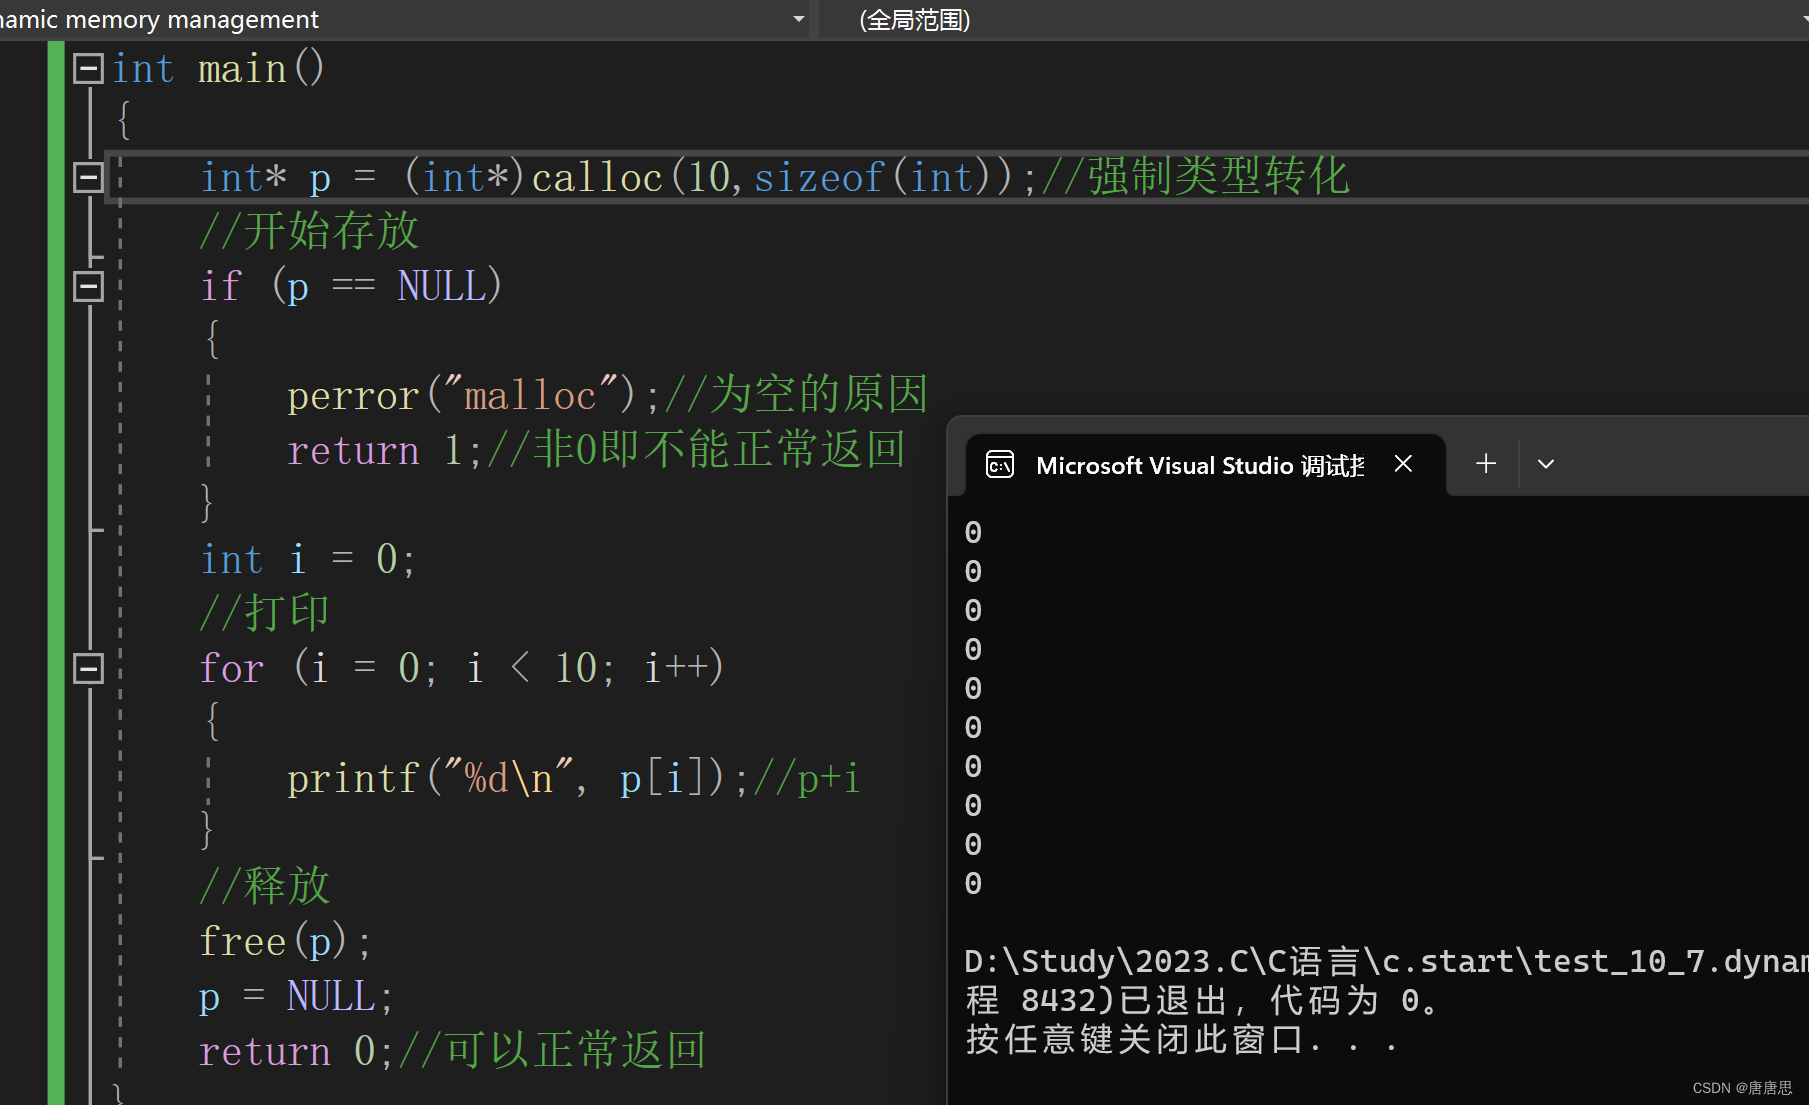Click the printf("%d\n", p[i]) statement
Screen dimensions: 1809x1105
tap(517, 778)
